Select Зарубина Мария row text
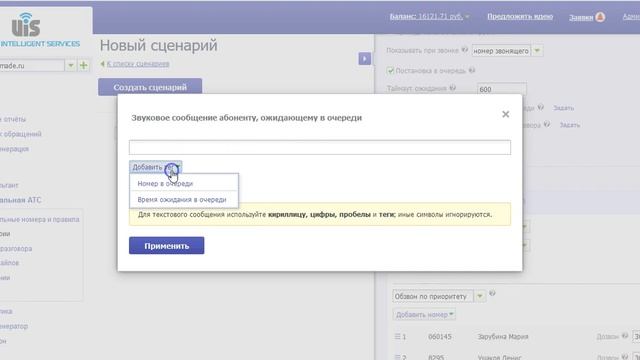 tap(503, 337)
